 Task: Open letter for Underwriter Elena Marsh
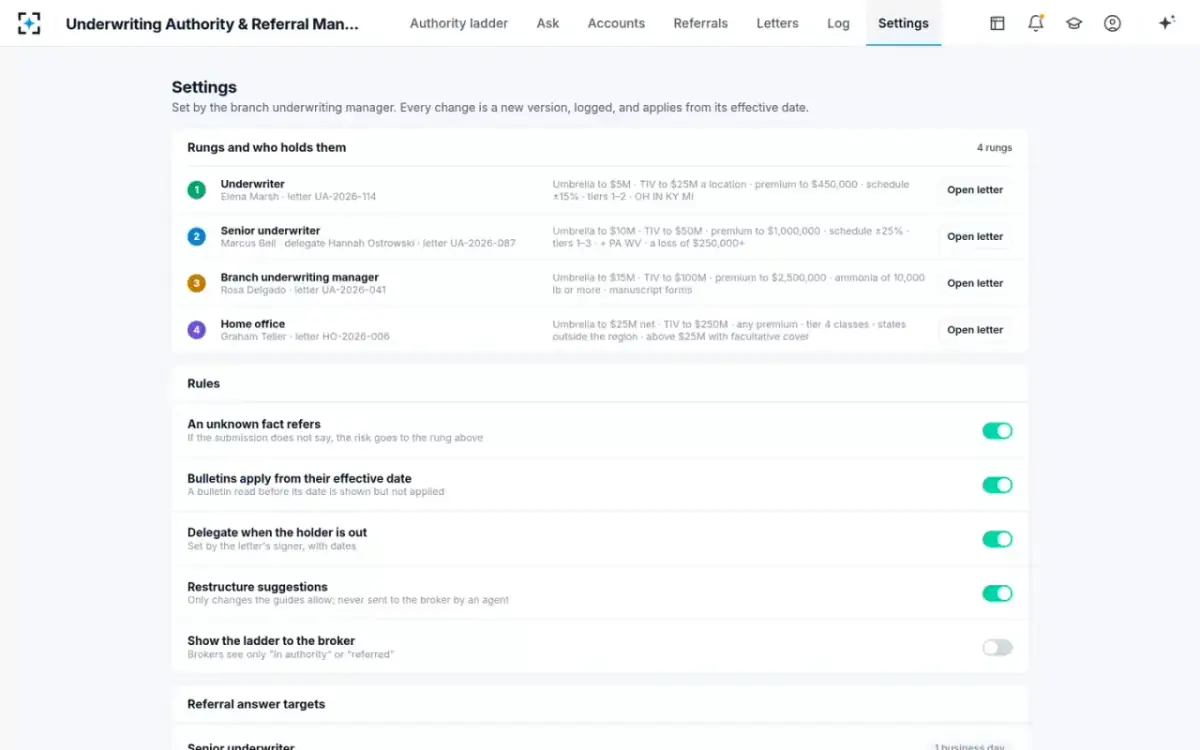(x=975, y=190)
